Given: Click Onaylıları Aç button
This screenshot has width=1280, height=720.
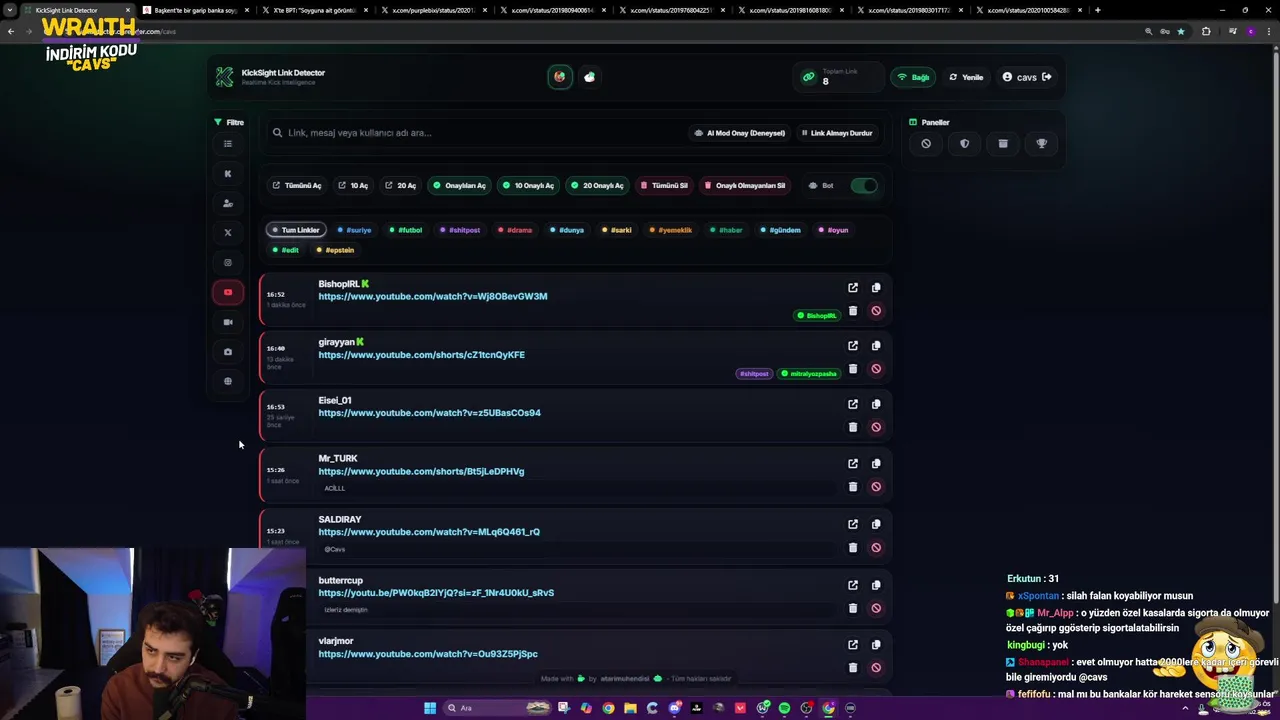Looking at the screenshot, I should coord(459,186).
